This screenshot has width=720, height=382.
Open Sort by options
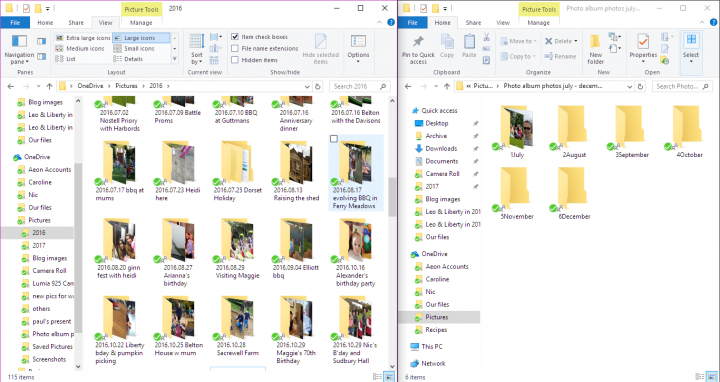tap(197, 49)
